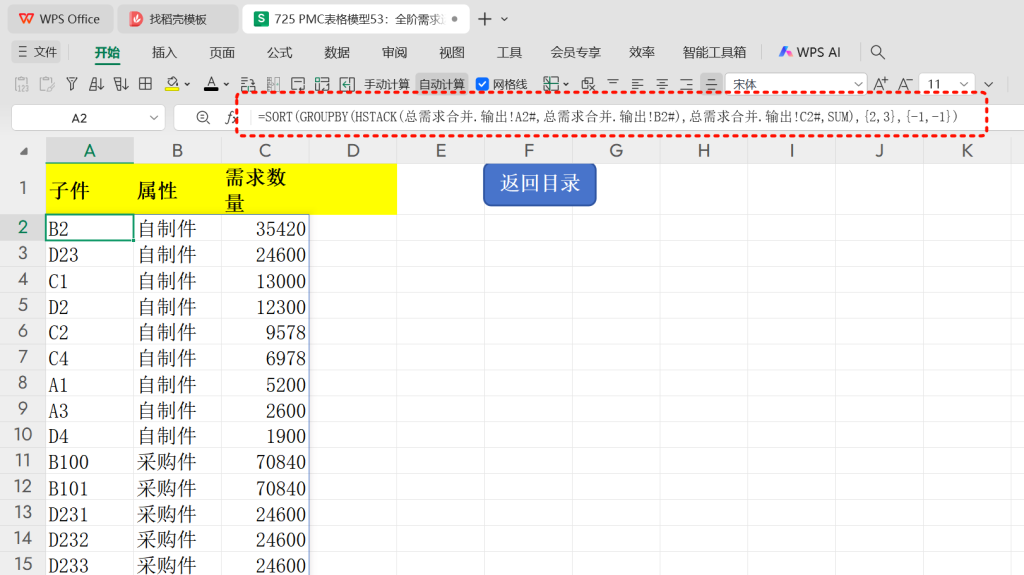Open the freeze panes dropdown arrow
This screenshot has height=575, width=1024.
pyautogui.click(x=566, y=84)
